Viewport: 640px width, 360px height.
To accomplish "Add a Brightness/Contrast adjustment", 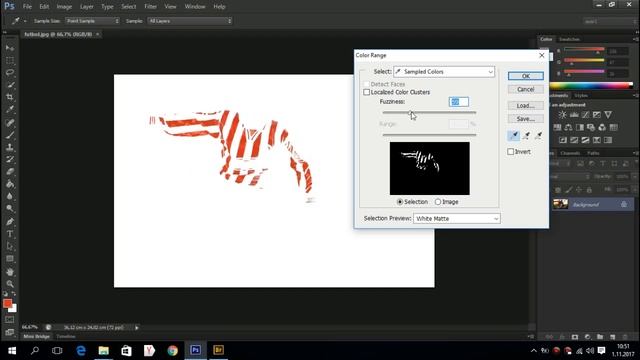I will click(562, 115).
